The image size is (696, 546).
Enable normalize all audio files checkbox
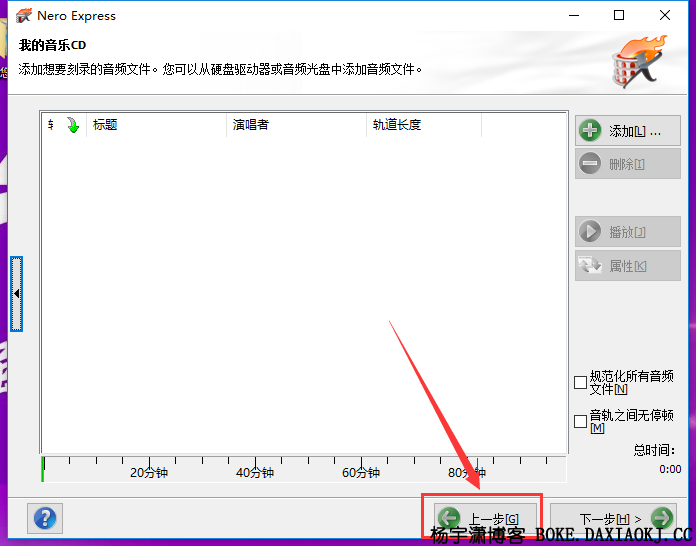click(581, 382)
